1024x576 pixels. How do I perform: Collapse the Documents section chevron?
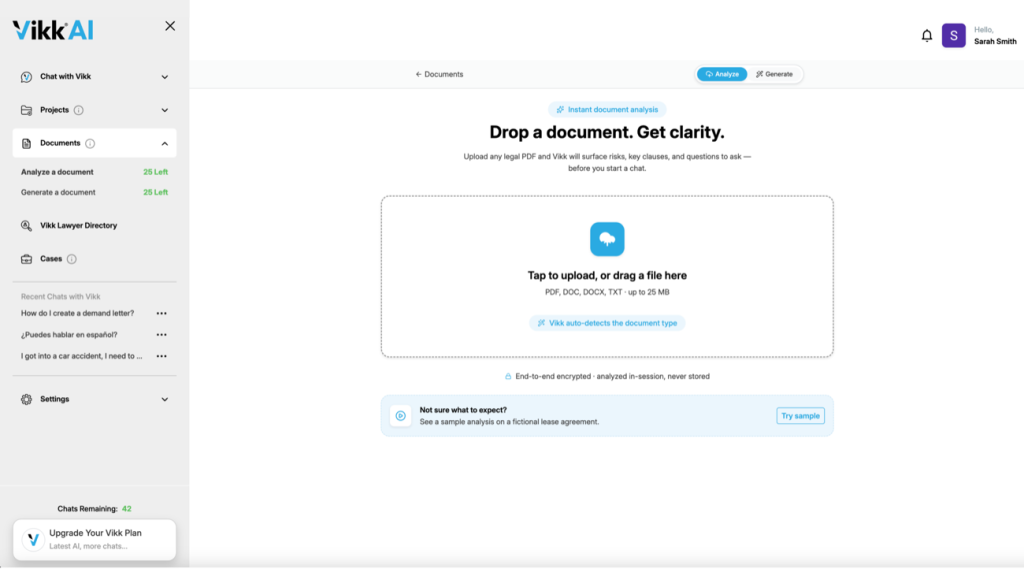point(165,144)
